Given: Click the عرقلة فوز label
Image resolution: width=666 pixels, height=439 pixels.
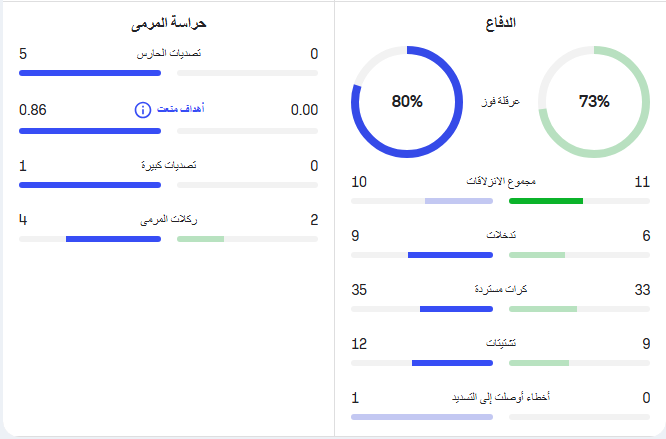Looking at the screenshot, I should tap(500, 101).
